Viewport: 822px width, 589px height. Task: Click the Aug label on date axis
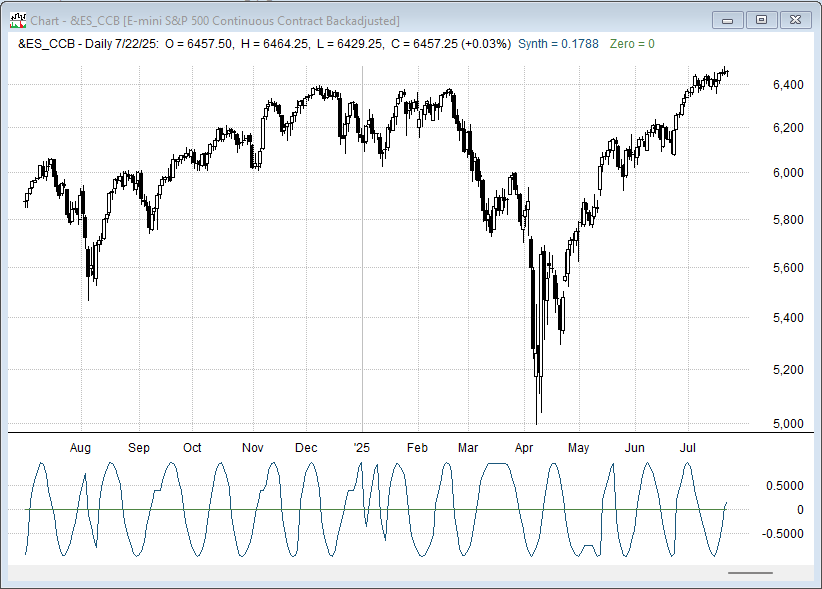[82, 448]
